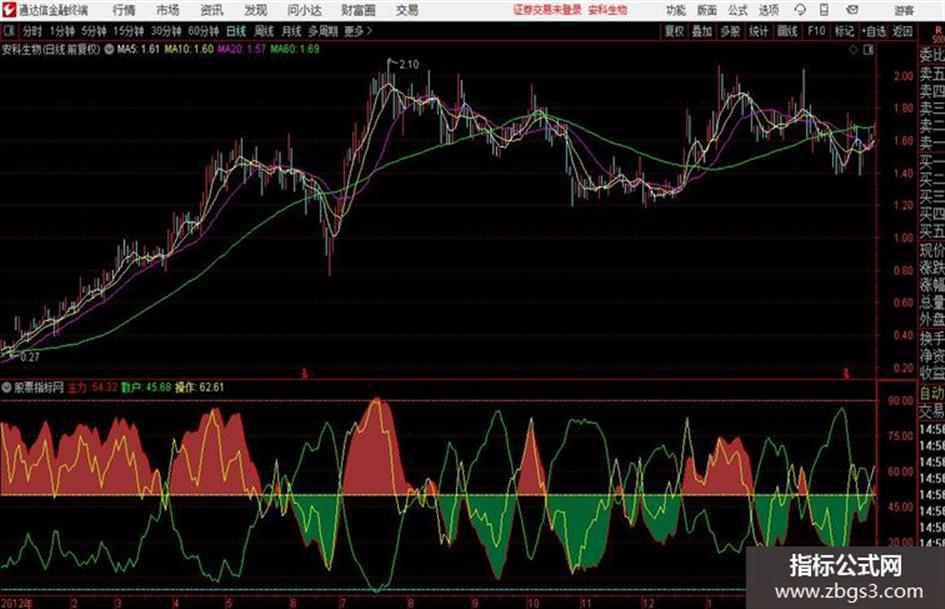The width and height of the screenshot is (945, 609).
Task: Click the 2.10 high price marker
Action: point(409,64)
